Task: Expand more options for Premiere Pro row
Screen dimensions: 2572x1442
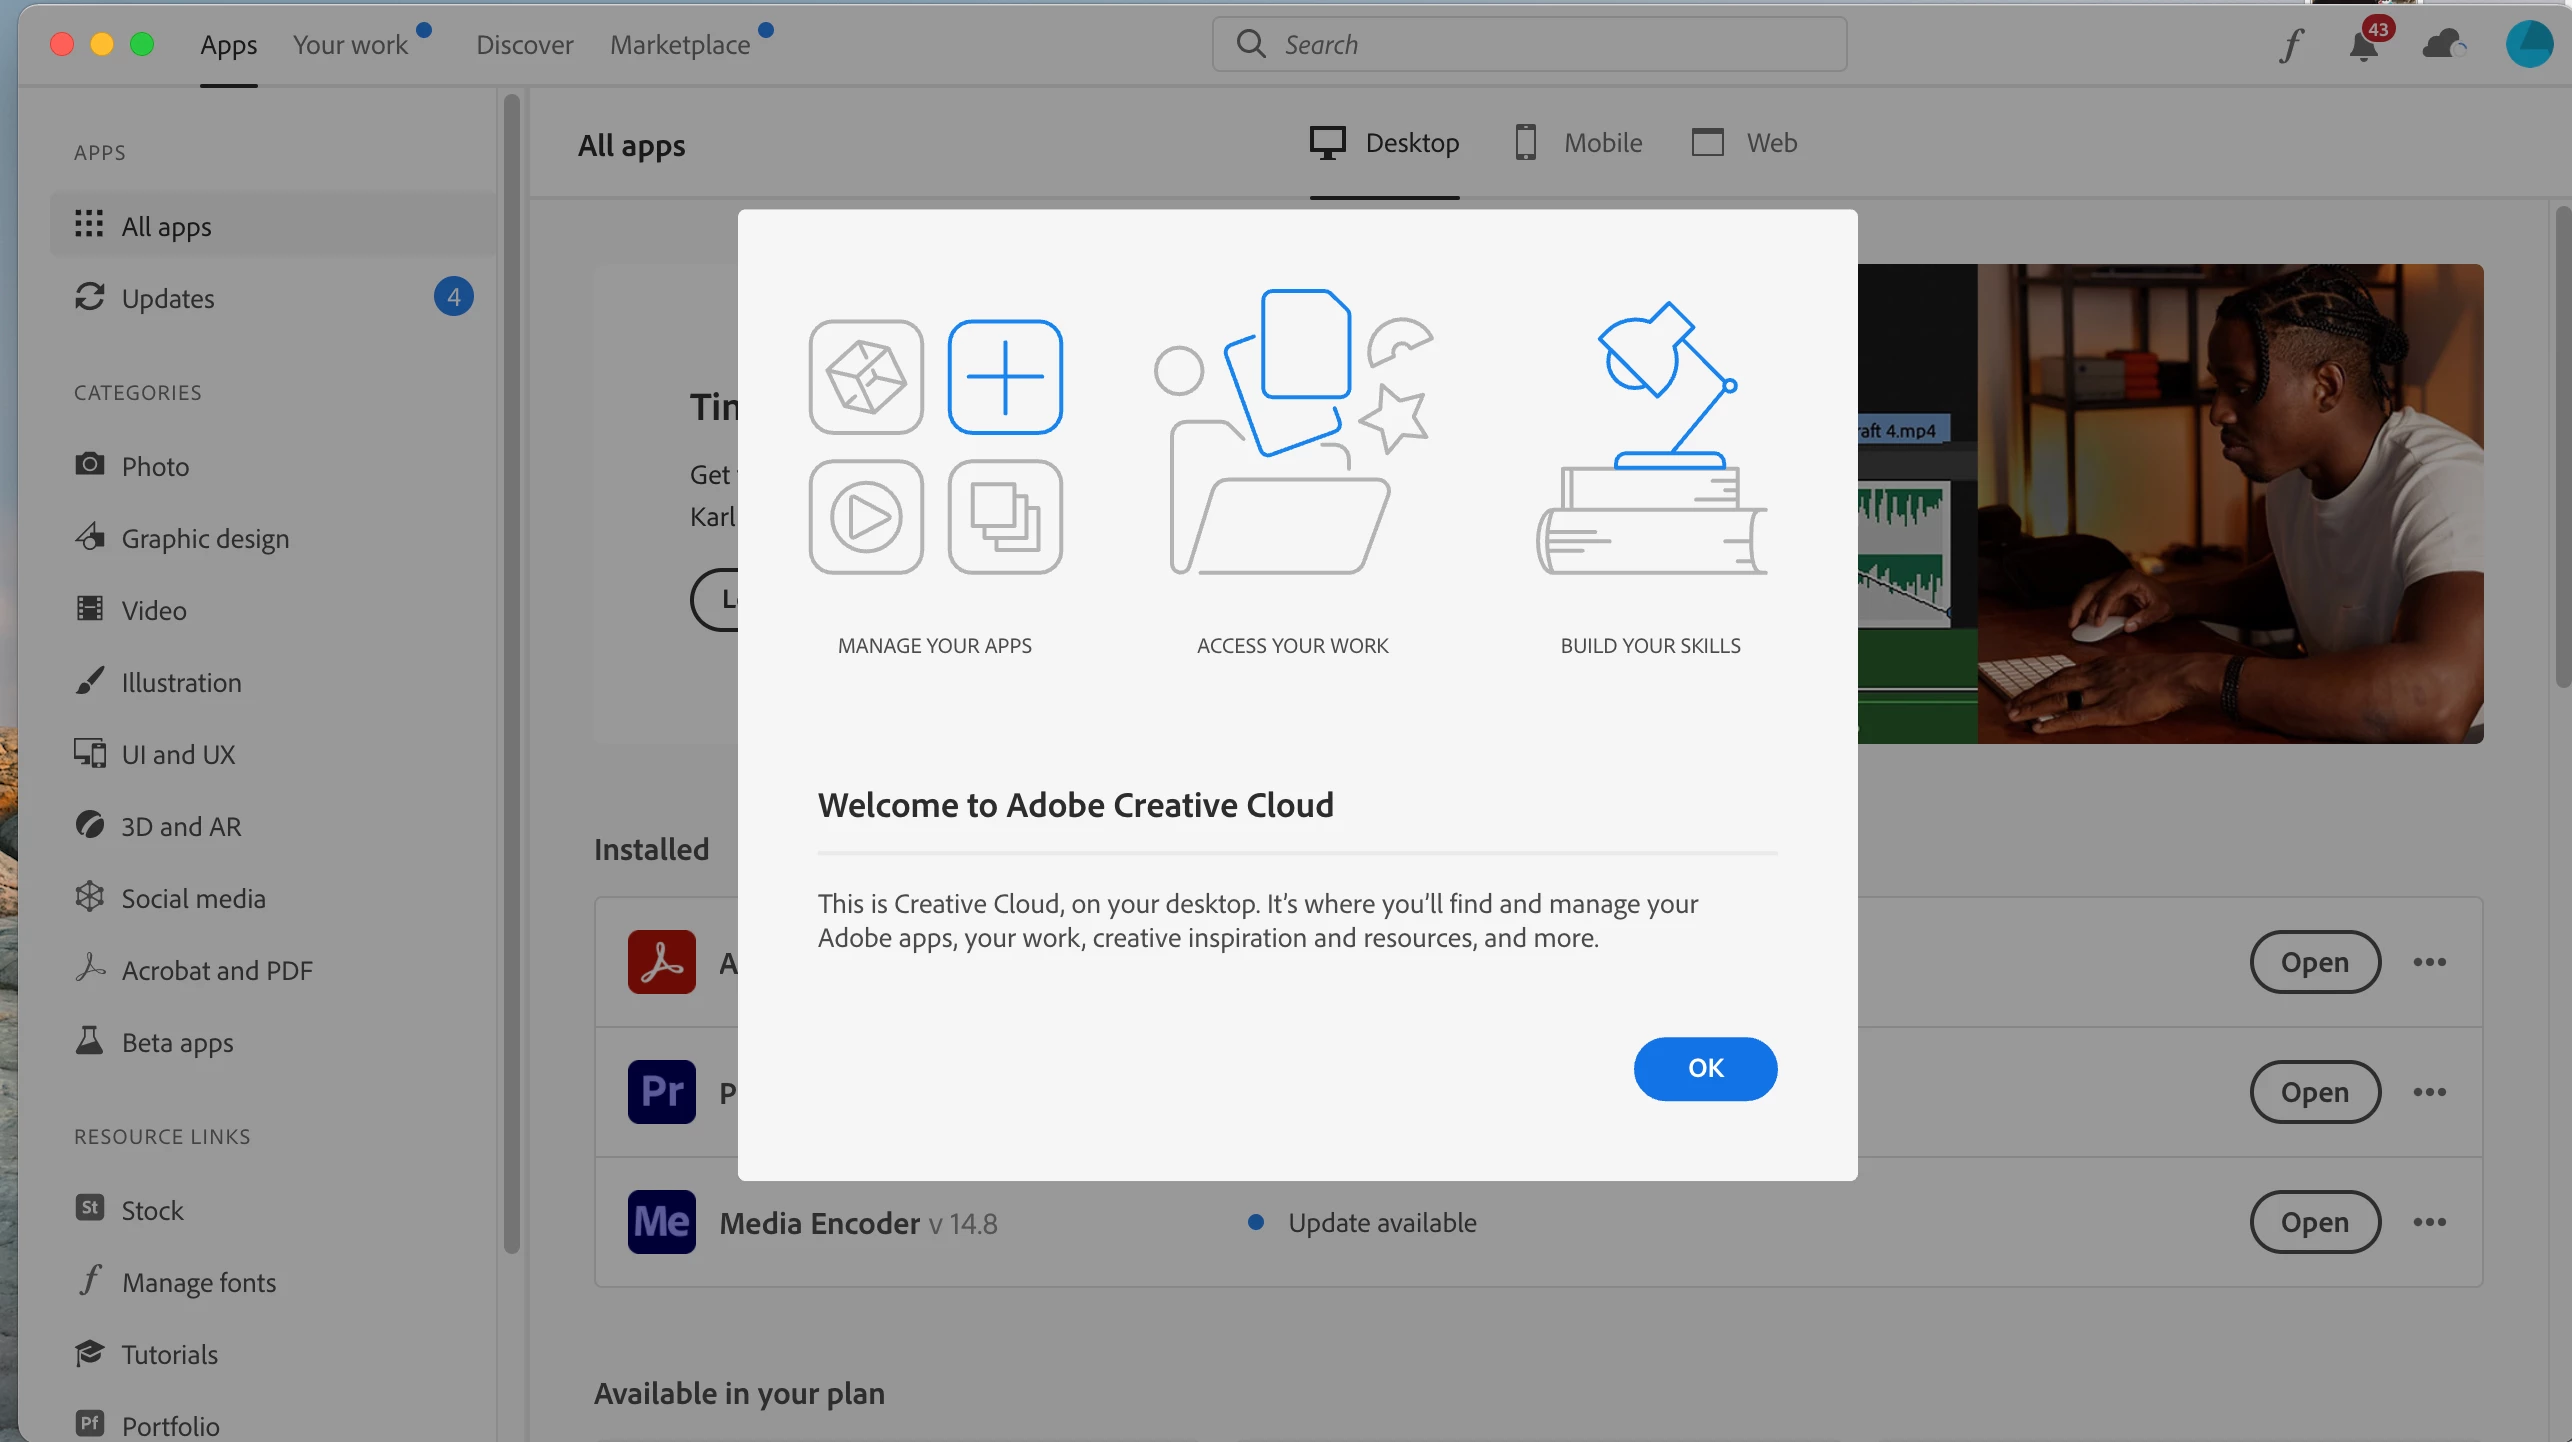Action: click(2429, 1092)
